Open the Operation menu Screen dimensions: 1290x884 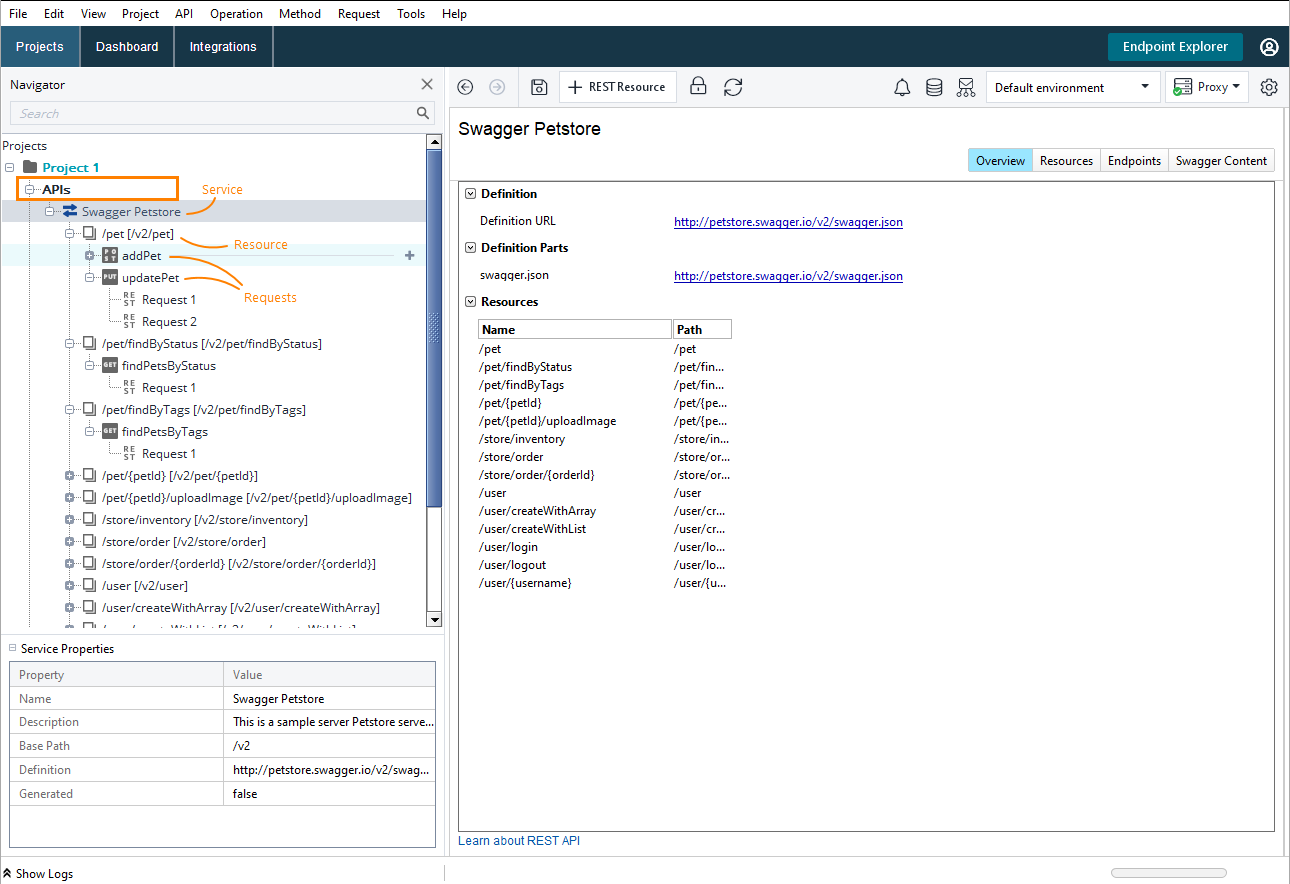click(x=237, y=14)
